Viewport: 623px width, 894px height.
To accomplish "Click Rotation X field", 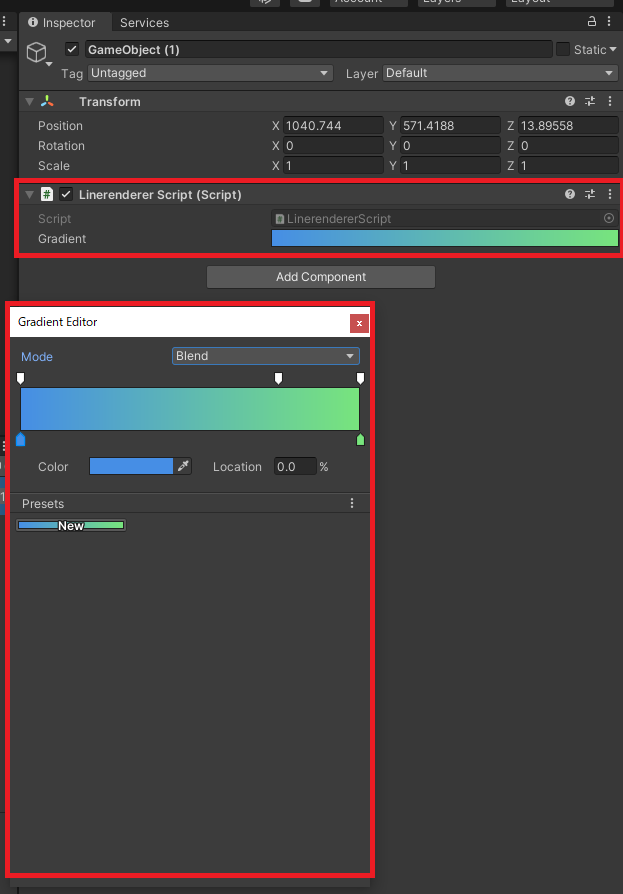I will [333, 145].
